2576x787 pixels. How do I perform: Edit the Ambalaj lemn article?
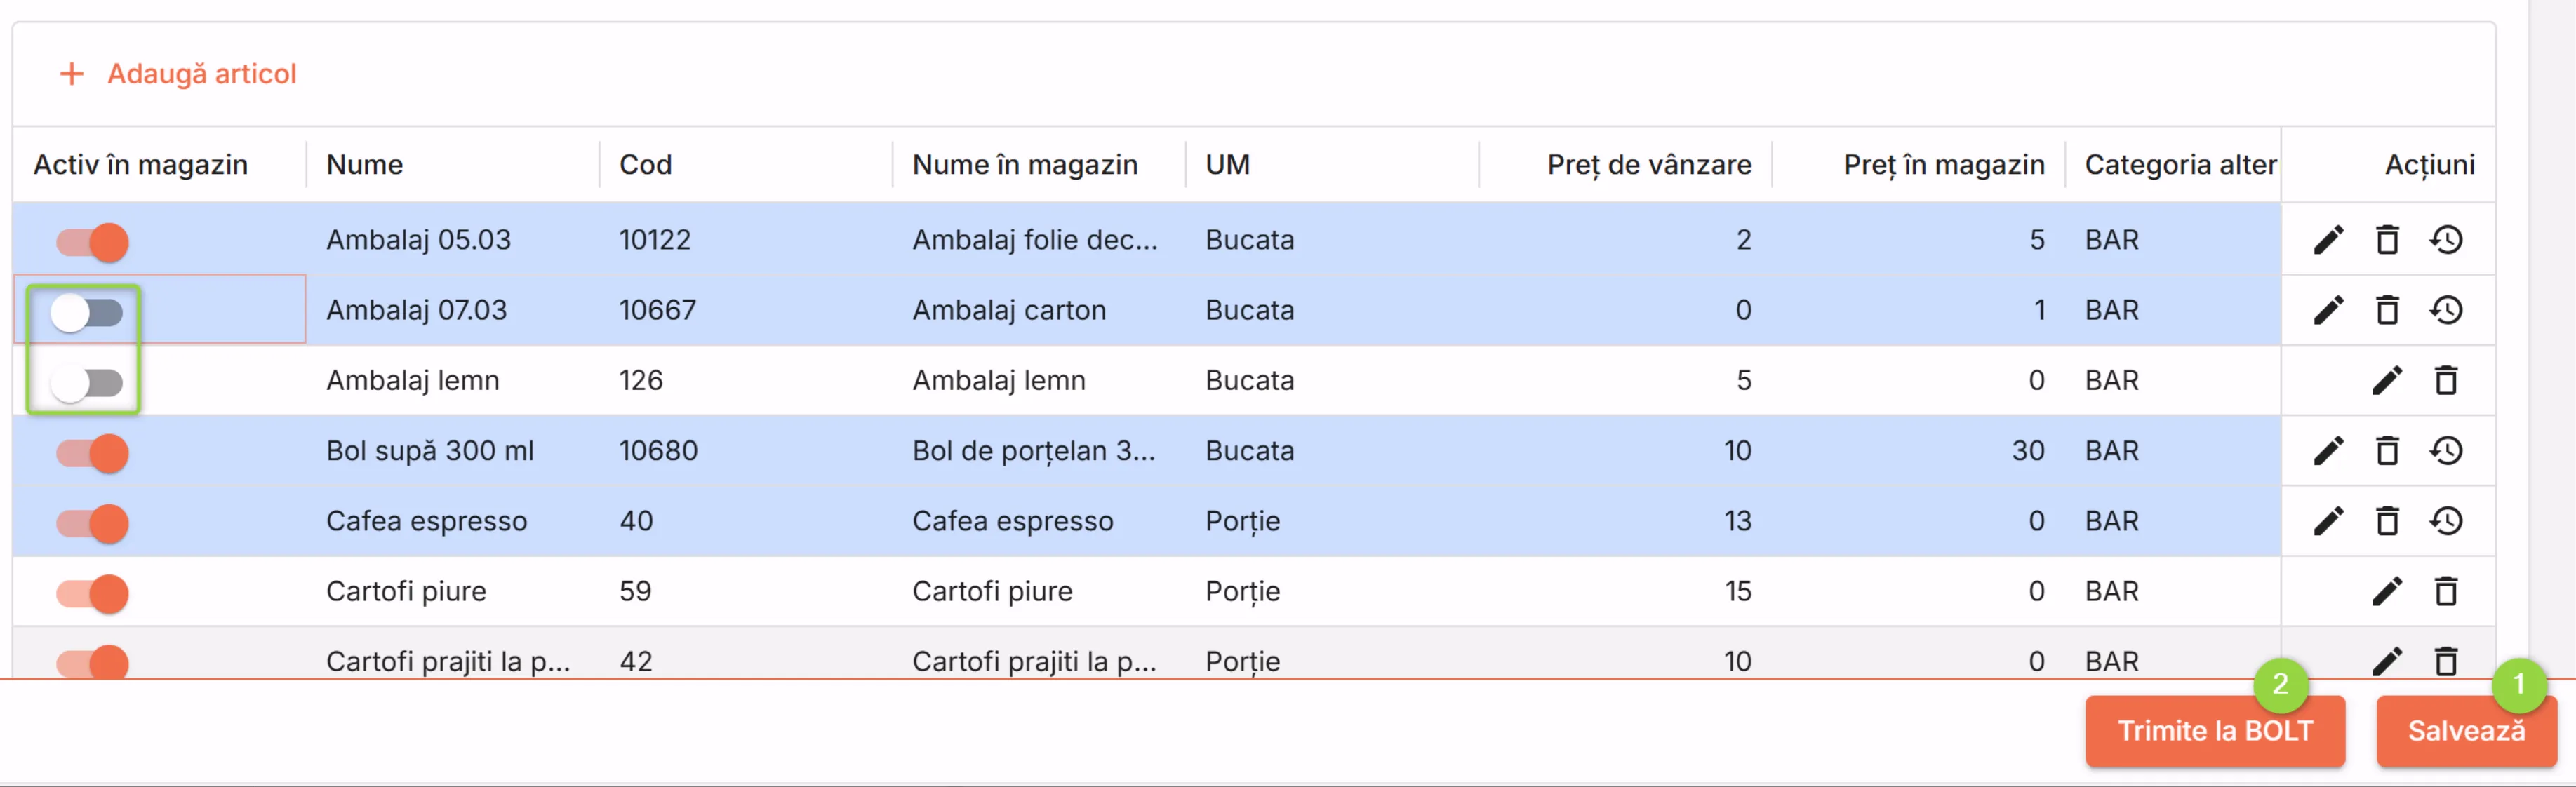click(2387, 380)
